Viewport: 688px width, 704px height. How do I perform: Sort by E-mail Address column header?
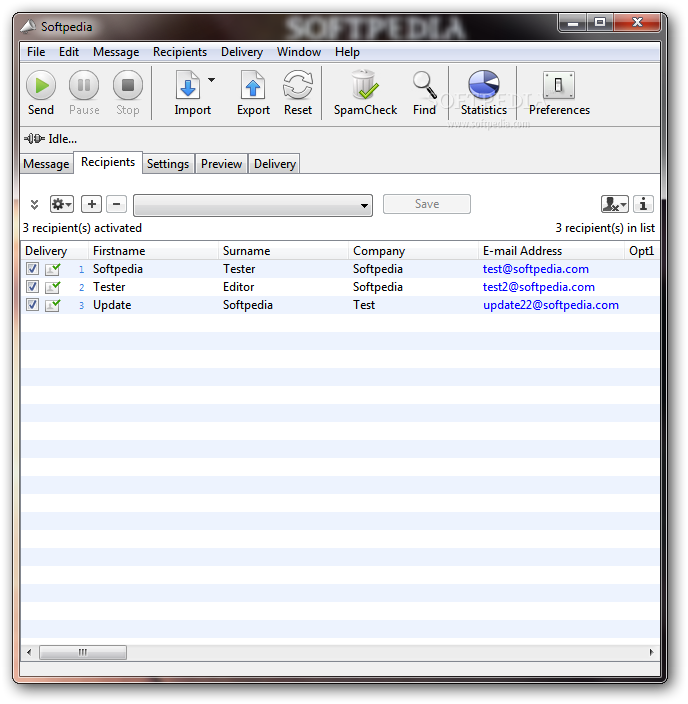point(551,251)
